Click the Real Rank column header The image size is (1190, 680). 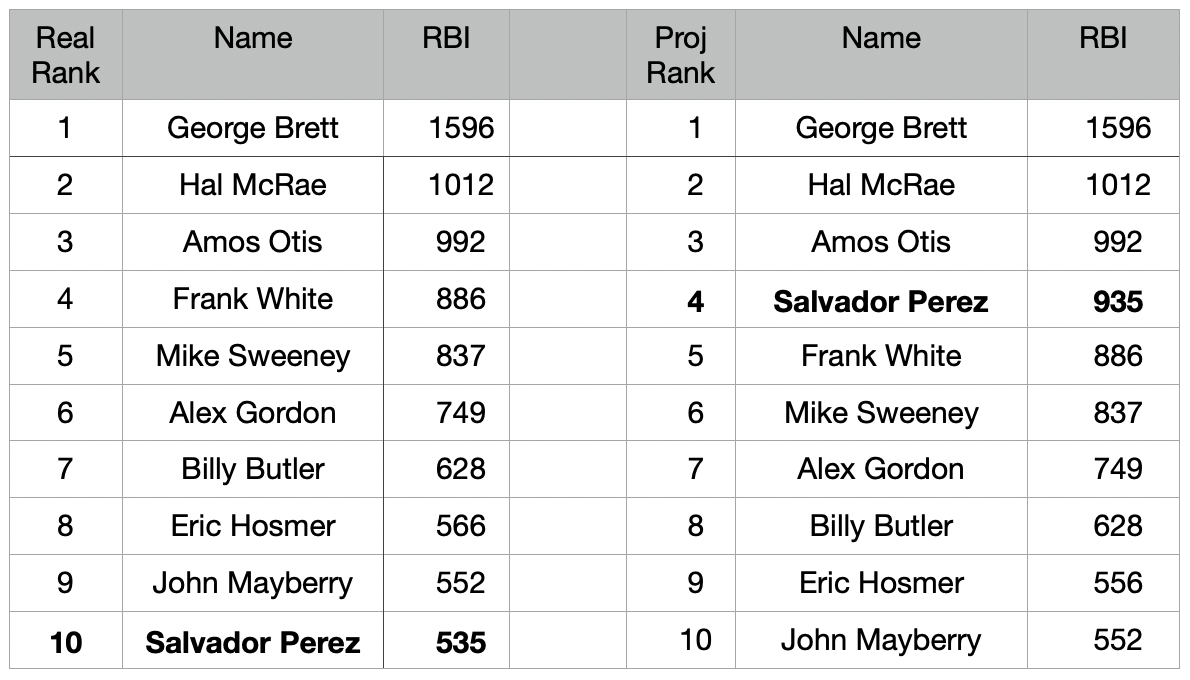pyautogui.click(x=66, y=55)
